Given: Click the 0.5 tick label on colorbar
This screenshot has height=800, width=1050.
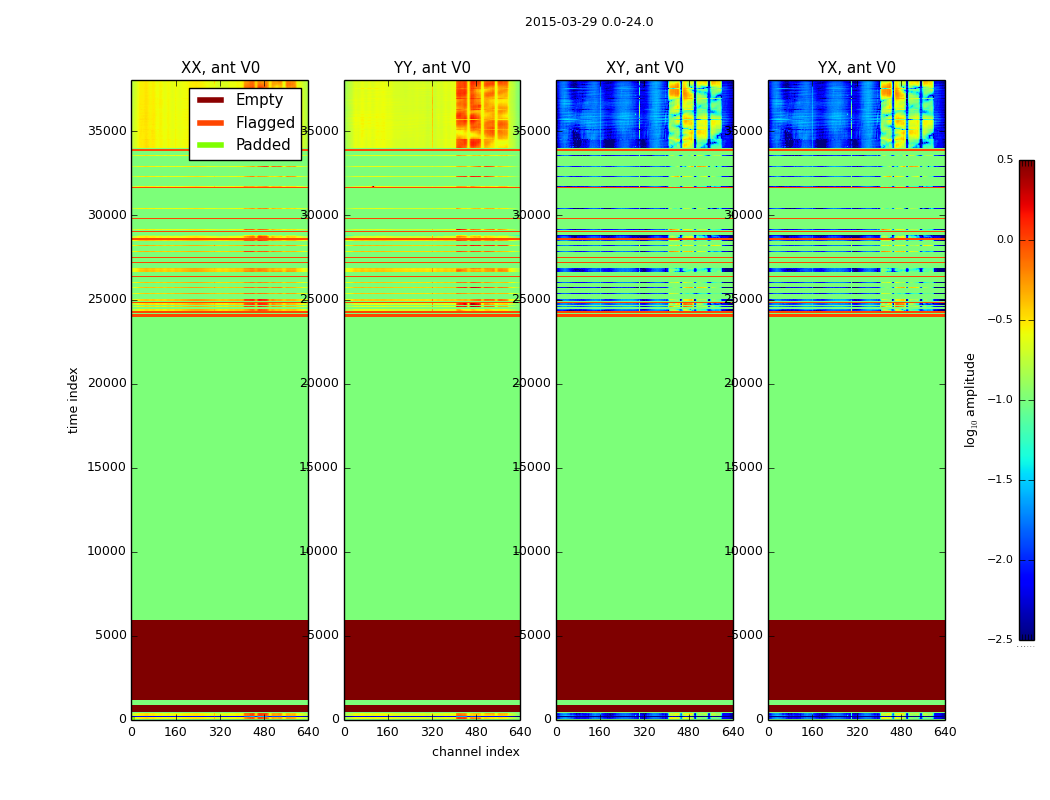Looking at the screenshot, I should [1004, 160].
